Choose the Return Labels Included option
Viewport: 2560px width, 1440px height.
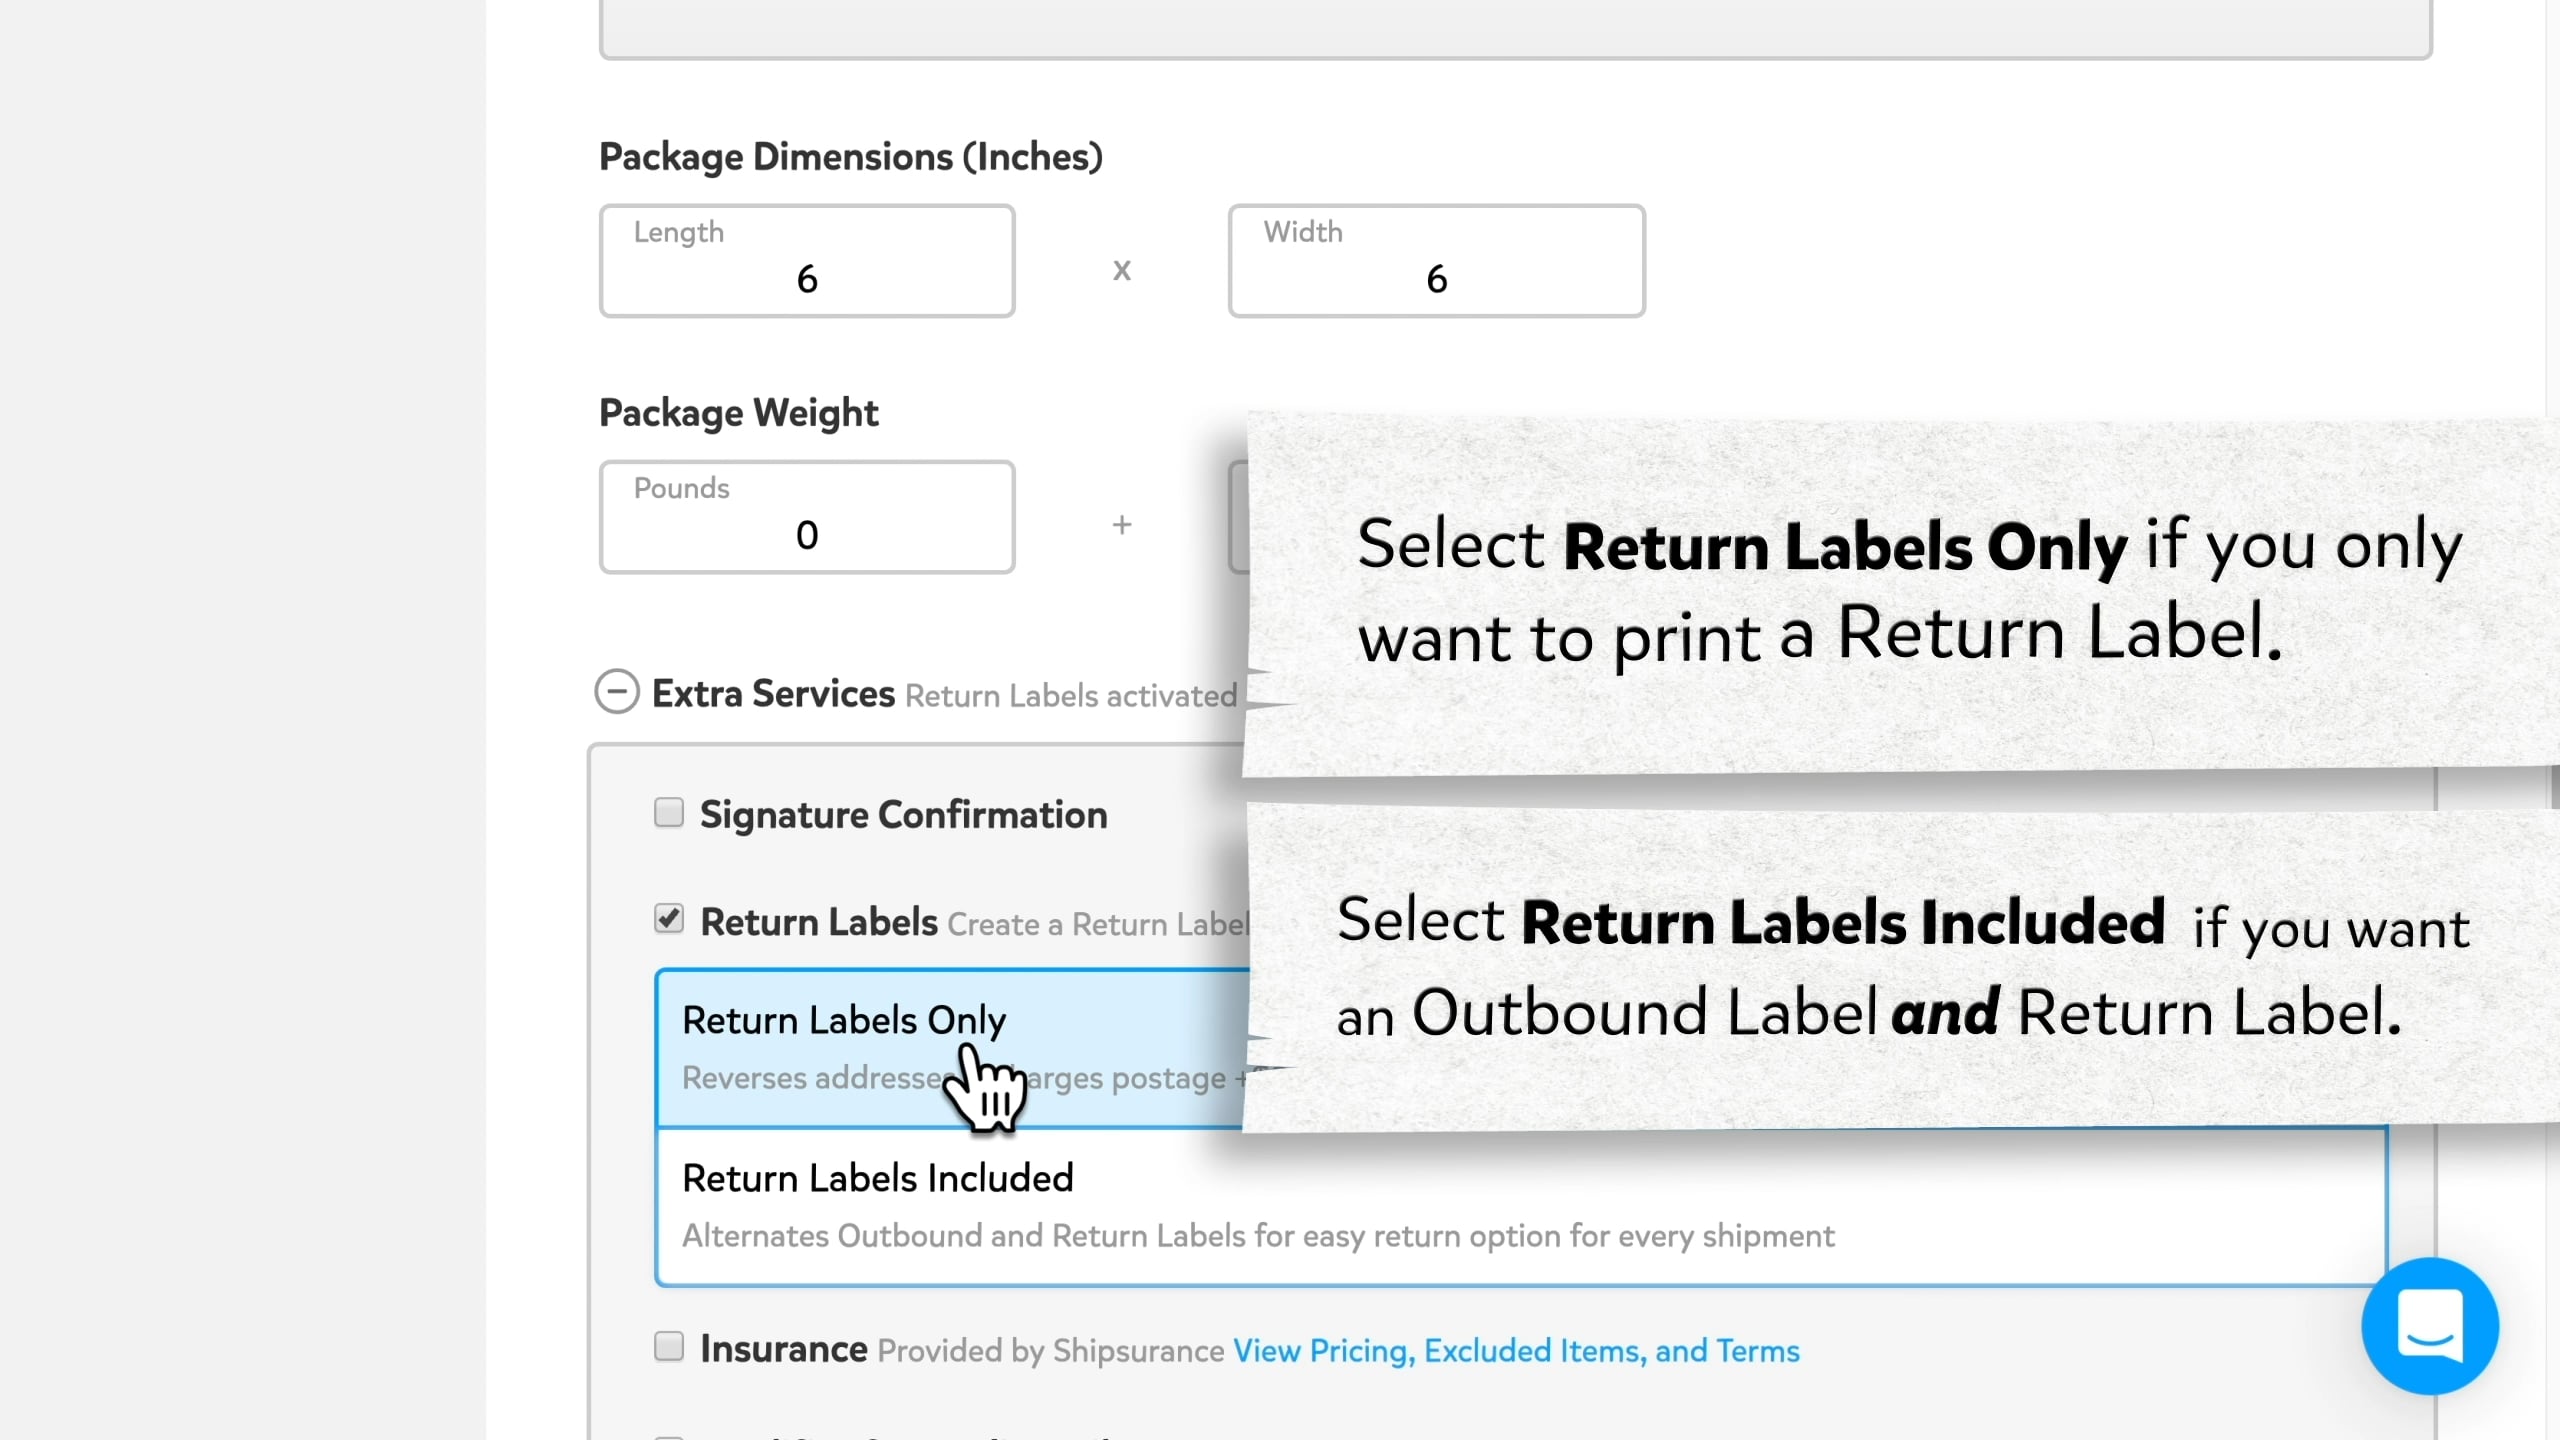tap(878, 1178)
